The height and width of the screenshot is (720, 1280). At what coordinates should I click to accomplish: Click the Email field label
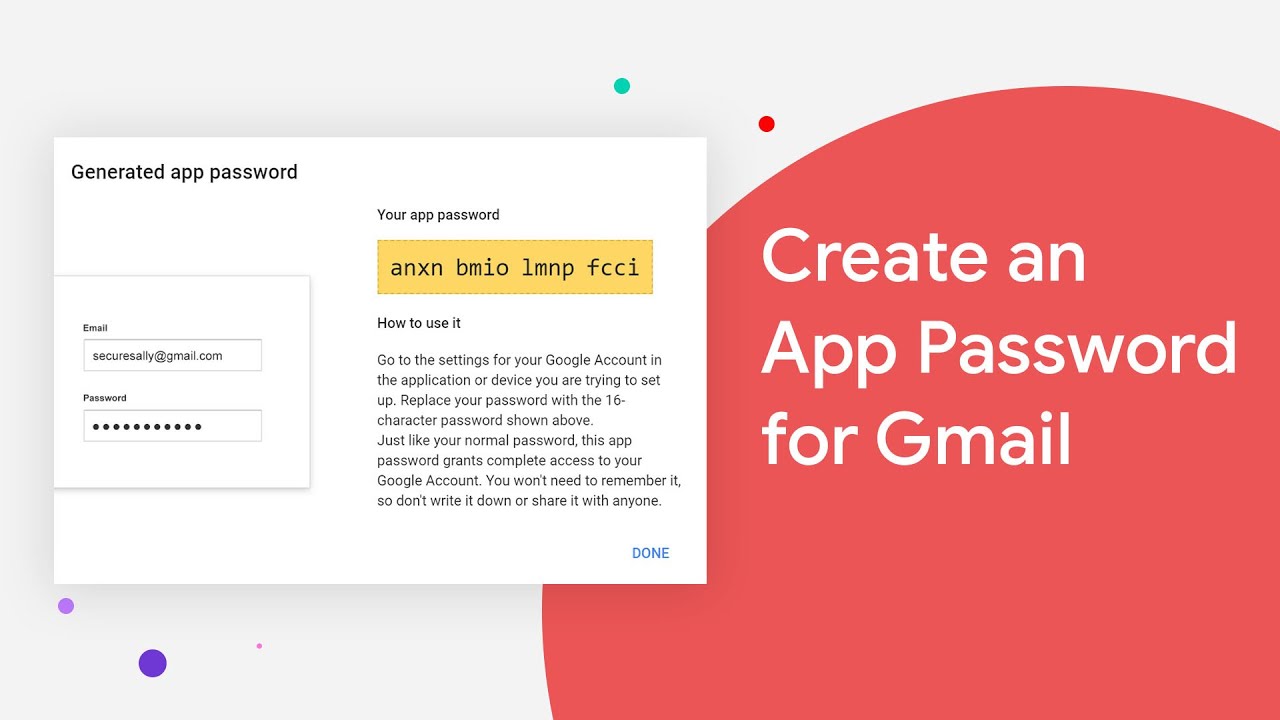click(95, 328)
